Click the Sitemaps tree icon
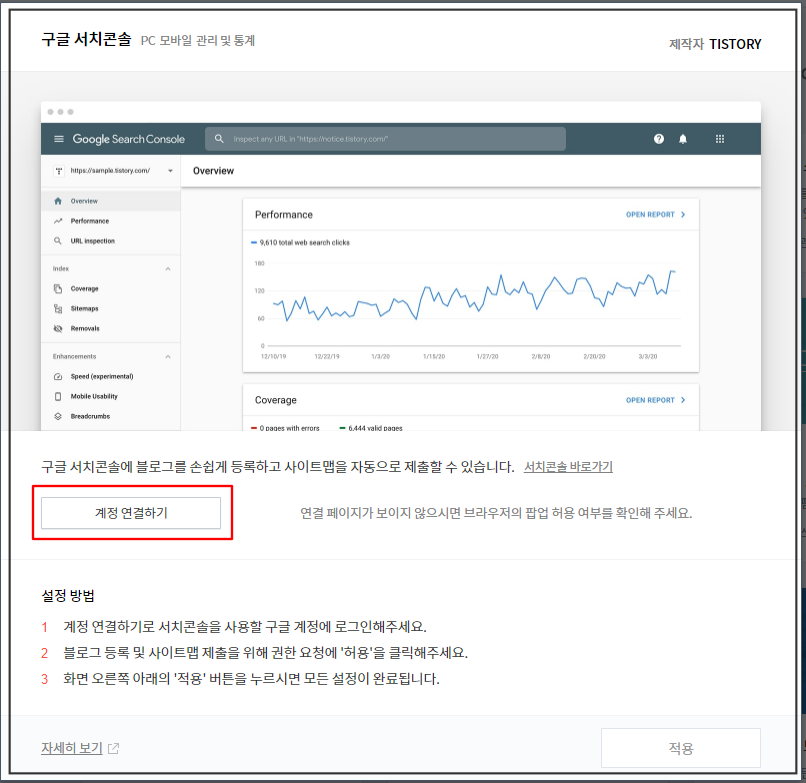This screenshot has width=806, height=783. [58, 308]
